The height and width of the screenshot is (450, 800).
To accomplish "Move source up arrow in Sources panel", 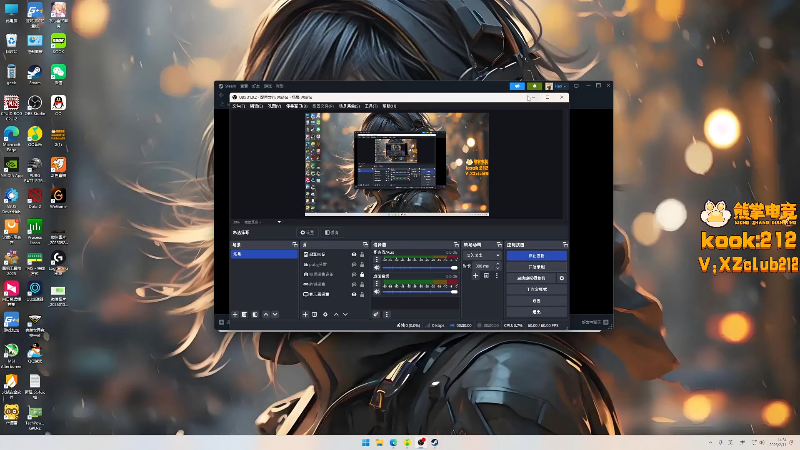I will pos(336,314).
